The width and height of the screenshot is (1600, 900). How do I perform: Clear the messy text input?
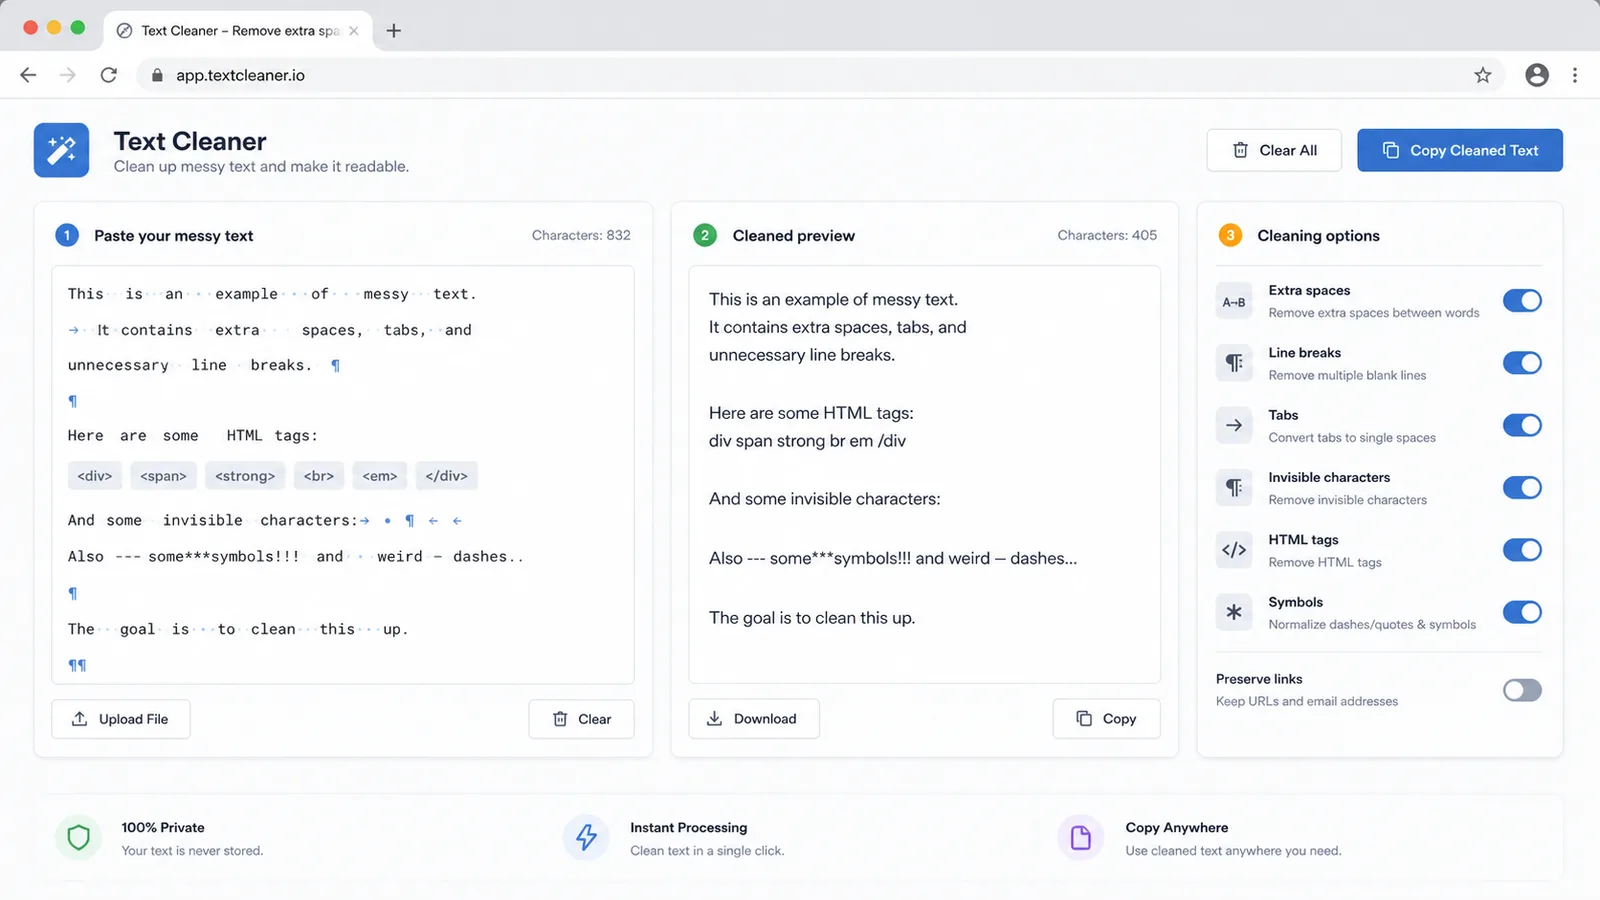click(581, 719)
